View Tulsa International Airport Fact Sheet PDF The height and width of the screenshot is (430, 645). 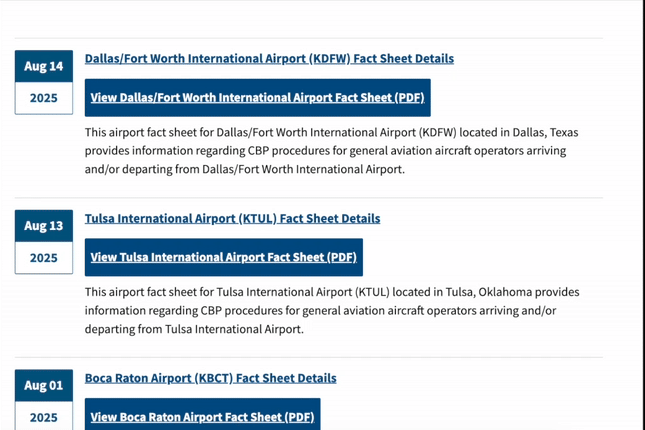tap(224, 257)
